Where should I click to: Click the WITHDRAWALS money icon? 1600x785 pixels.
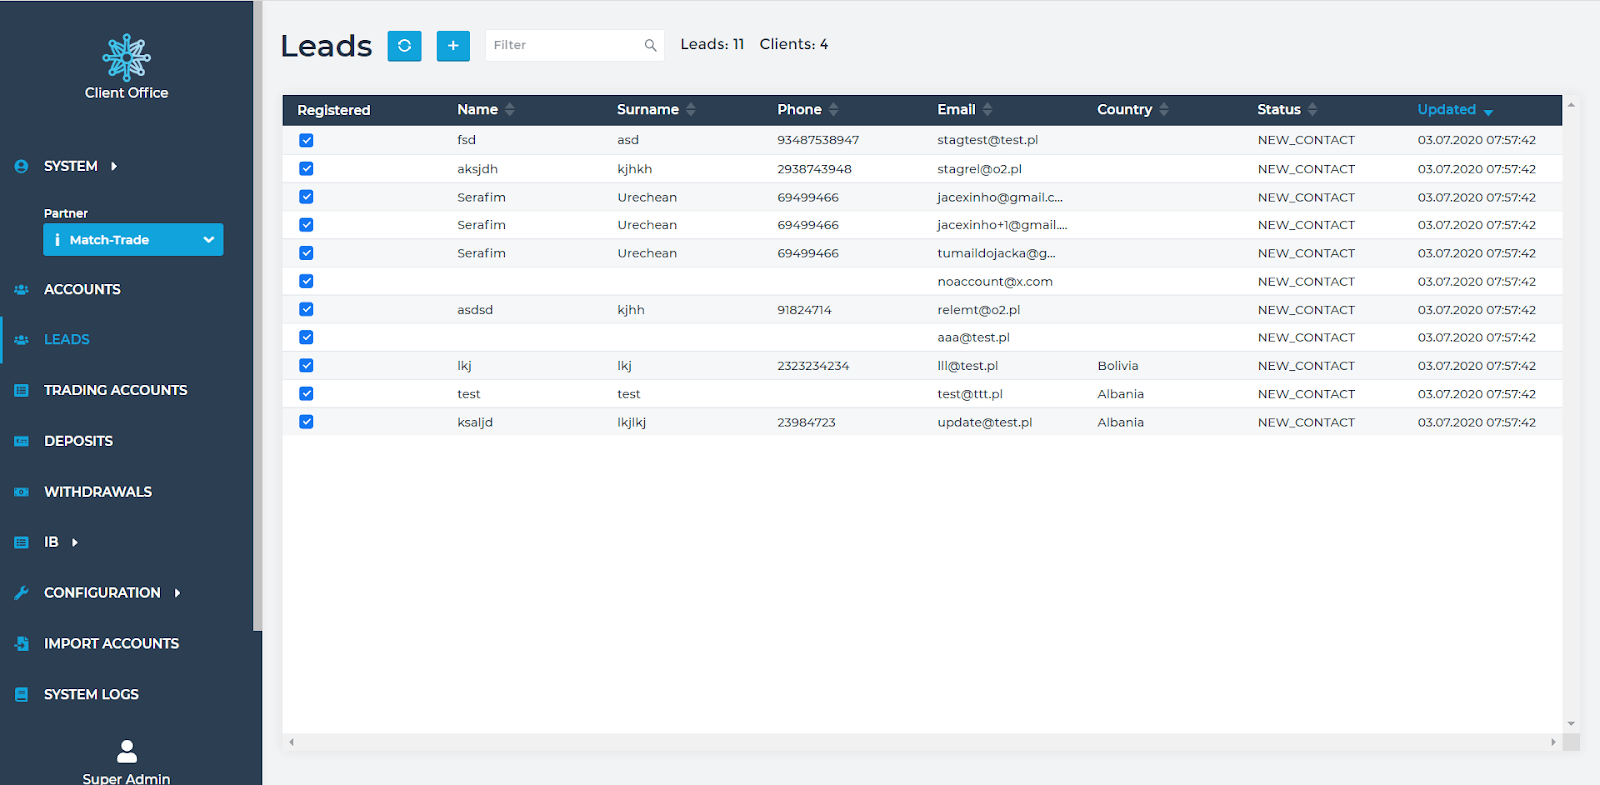[x=21, y=492]
